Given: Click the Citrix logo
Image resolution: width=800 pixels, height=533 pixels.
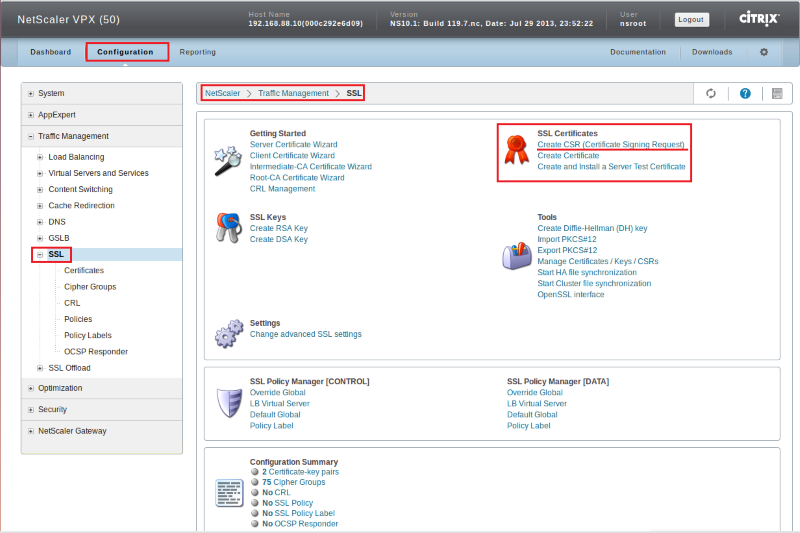Looking at the screenshot, I should 759,19.
